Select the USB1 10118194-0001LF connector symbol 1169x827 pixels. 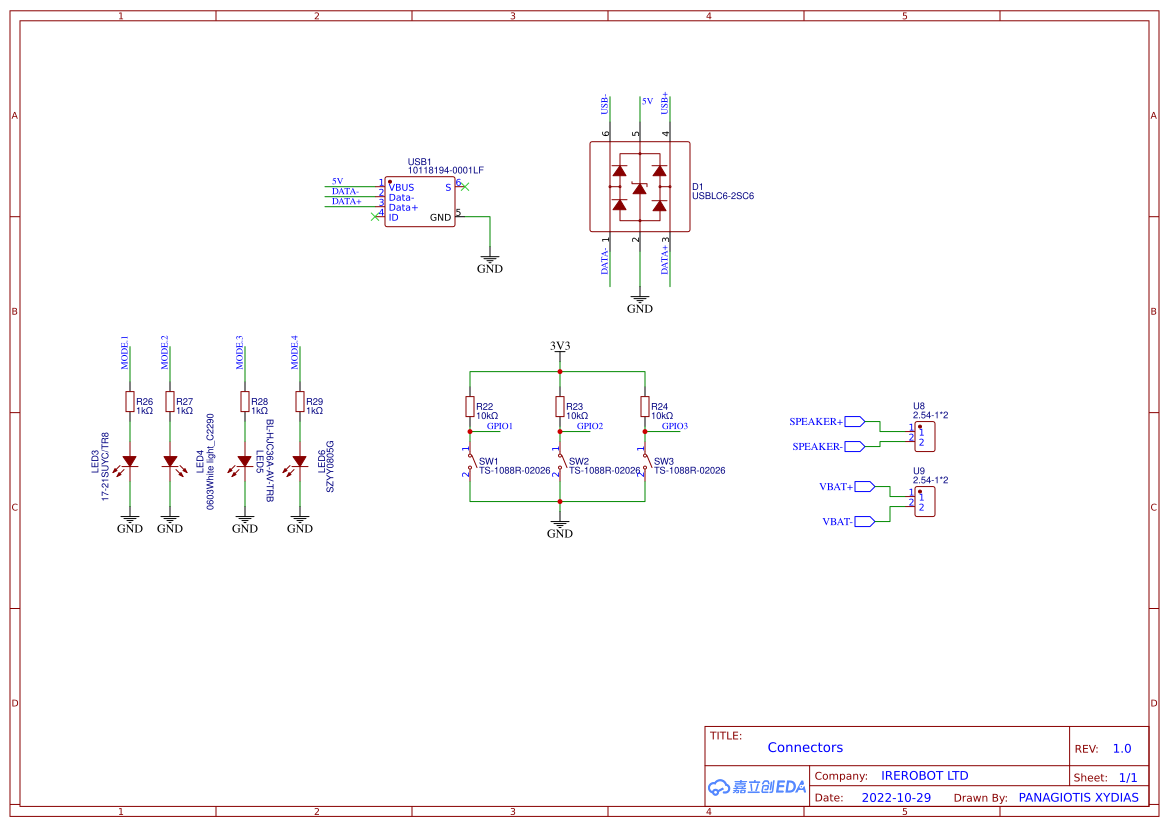419,200
